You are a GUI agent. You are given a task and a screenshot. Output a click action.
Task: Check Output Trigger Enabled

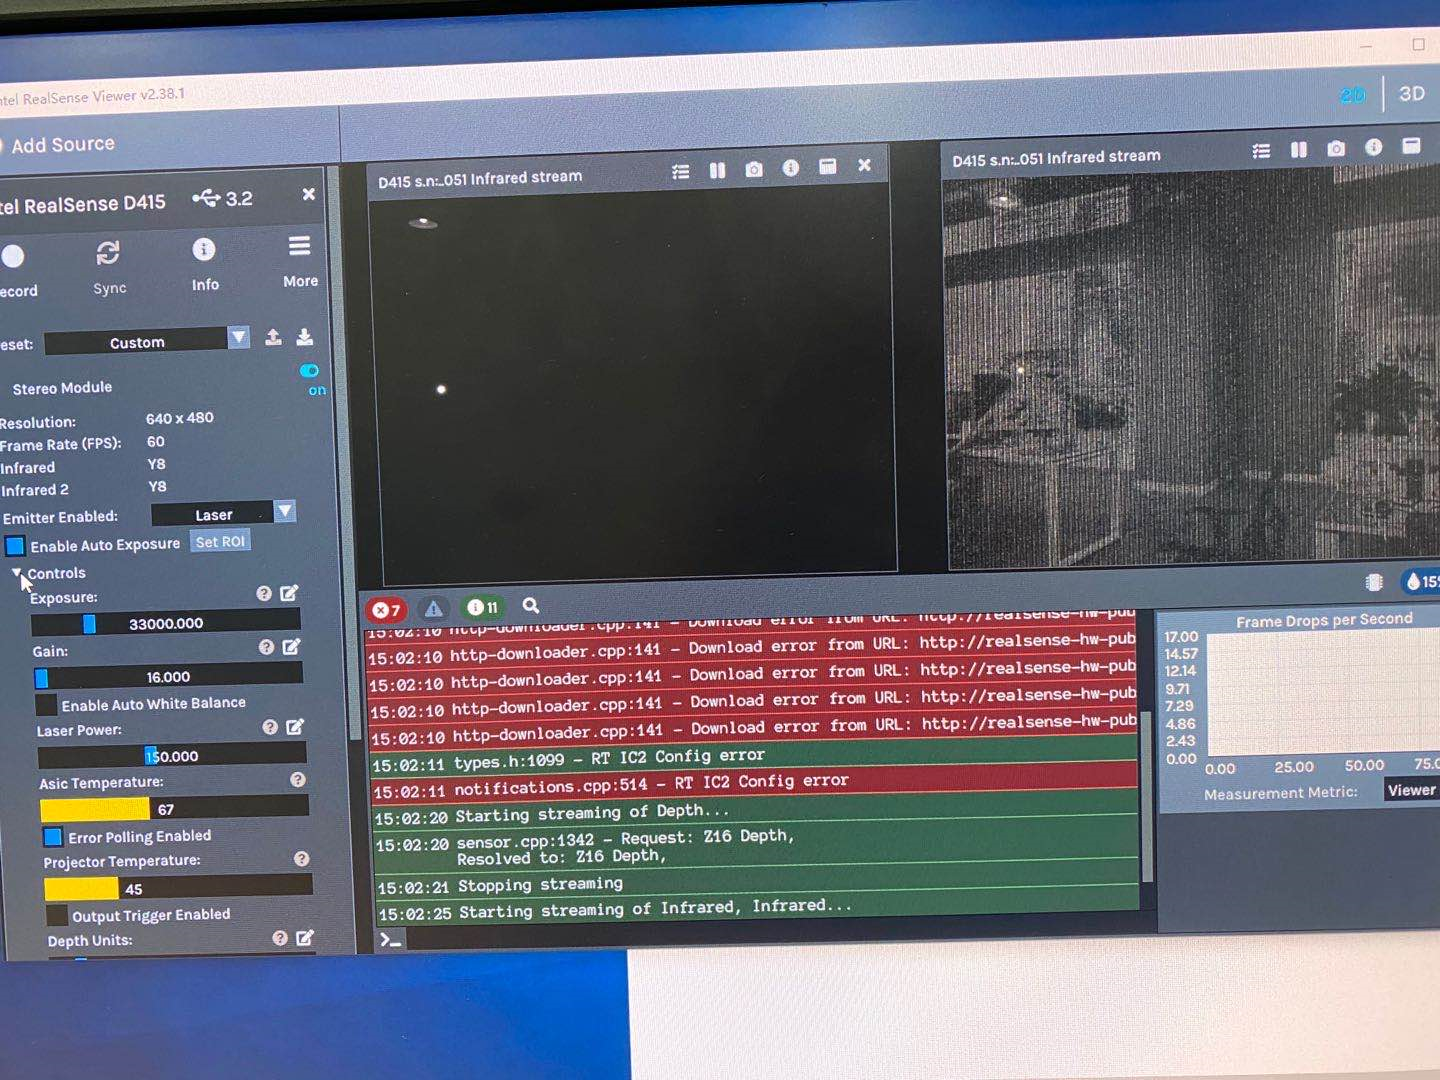57,916
